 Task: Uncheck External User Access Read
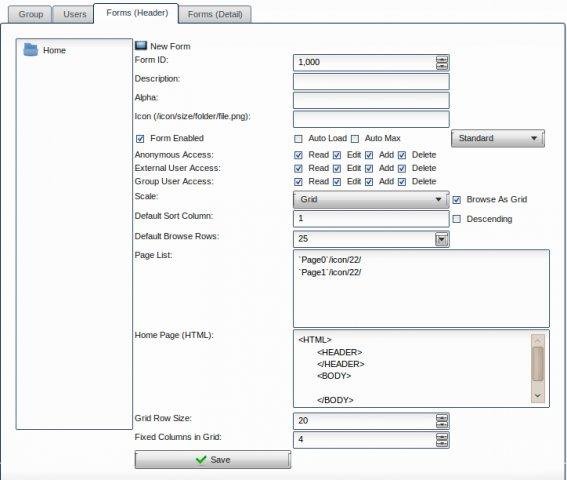click(x=298, y=169)
